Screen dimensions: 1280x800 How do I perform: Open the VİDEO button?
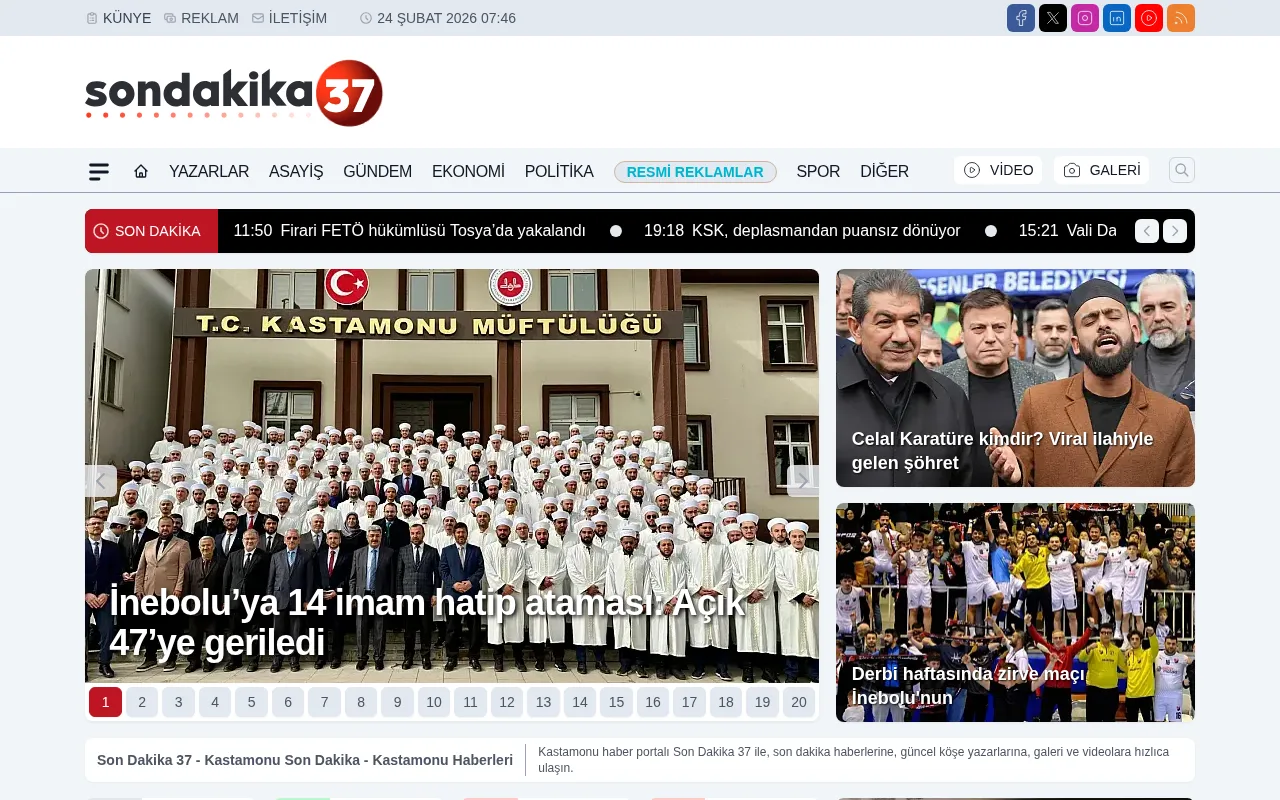click(x=997, y=170)
